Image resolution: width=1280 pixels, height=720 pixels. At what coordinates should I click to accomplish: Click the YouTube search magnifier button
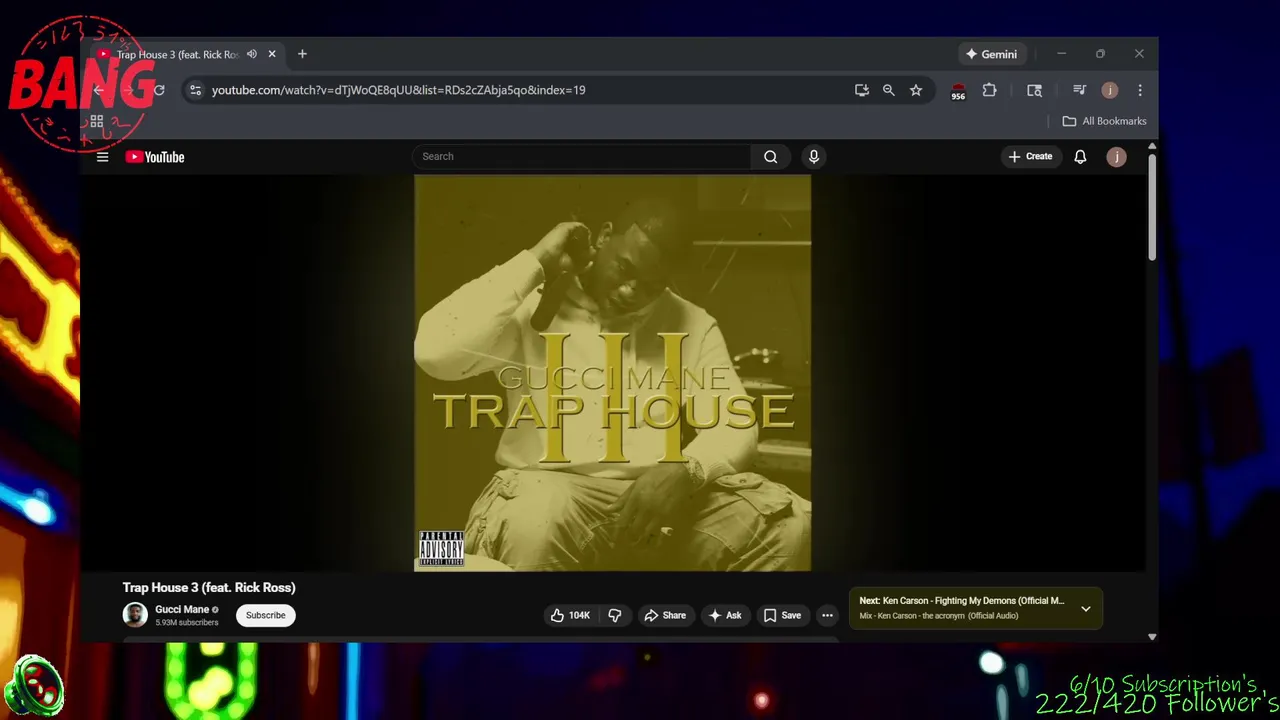pos(770,156)
